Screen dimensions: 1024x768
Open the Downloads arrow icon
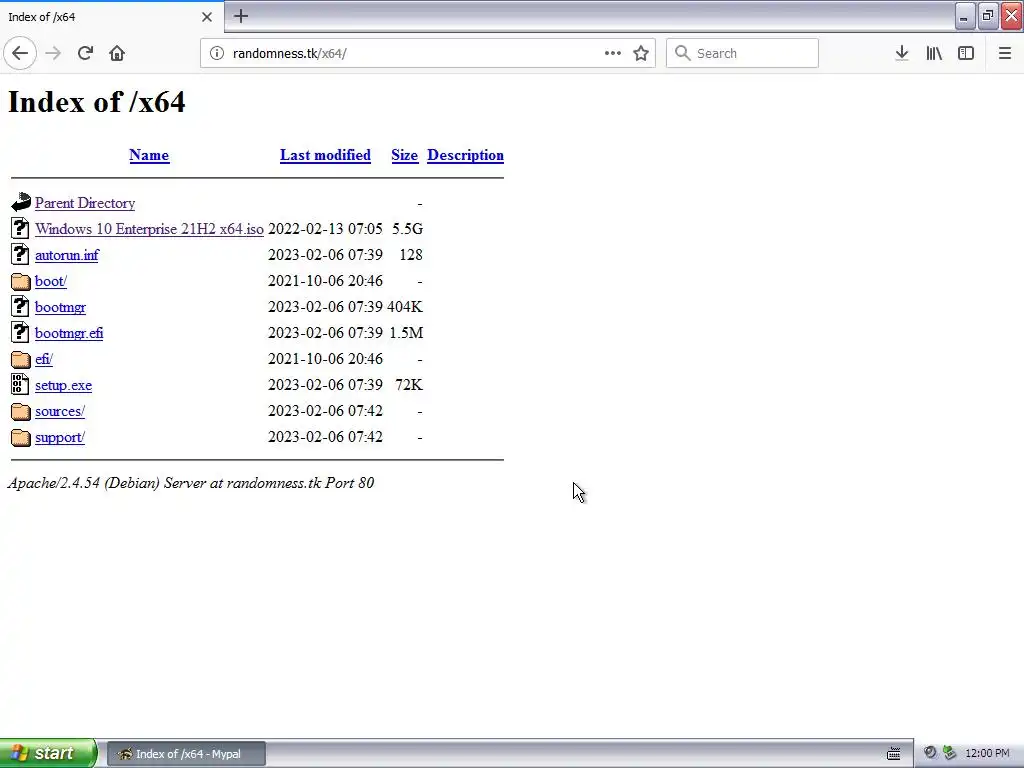[902, 53]
